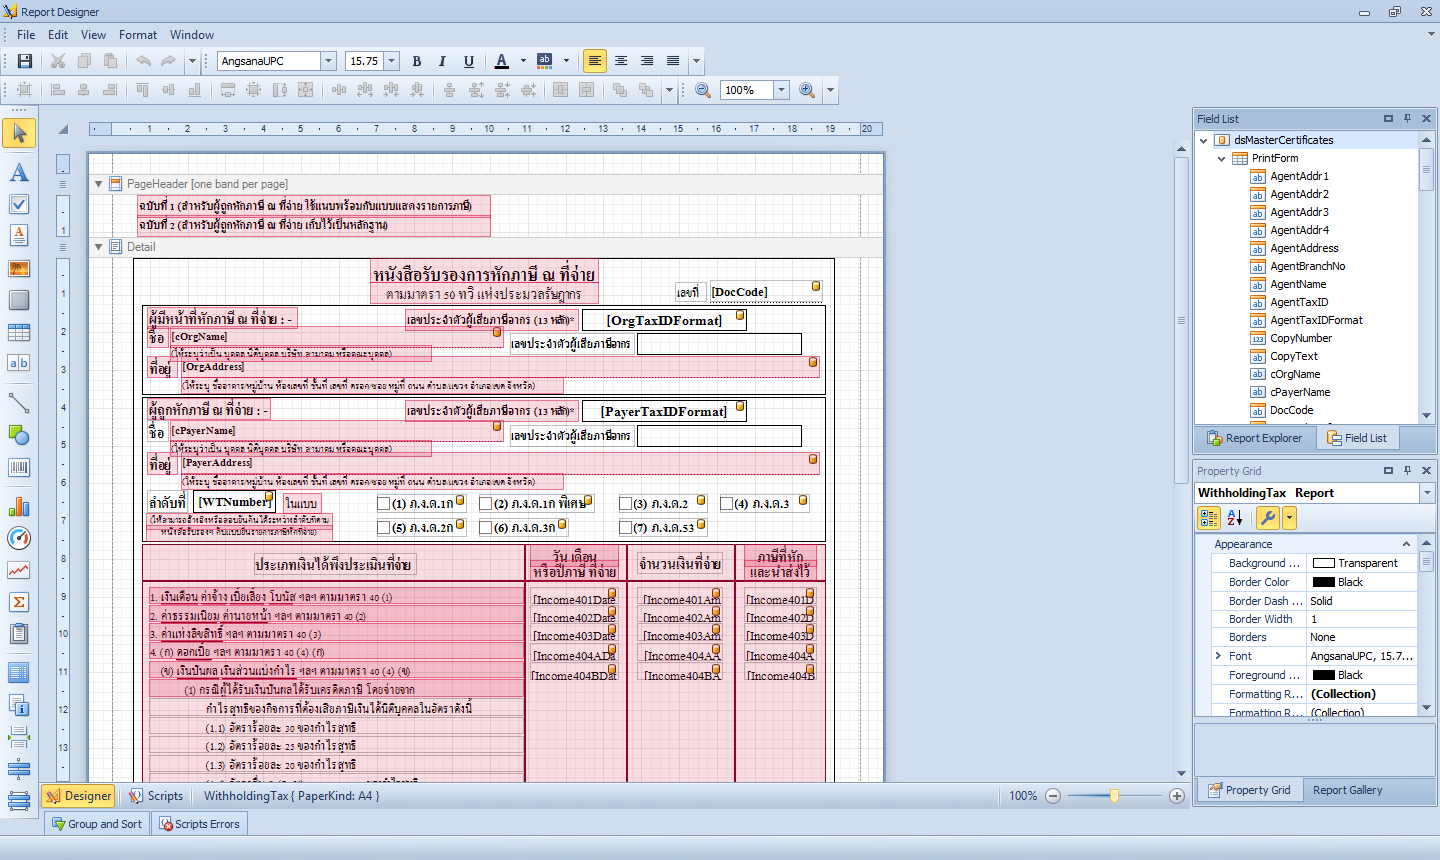Image resolution: width=1440 pixels, height=860 pixels.
Task: Click the Zoom Out magnifier icon
Action: point(703,90)
